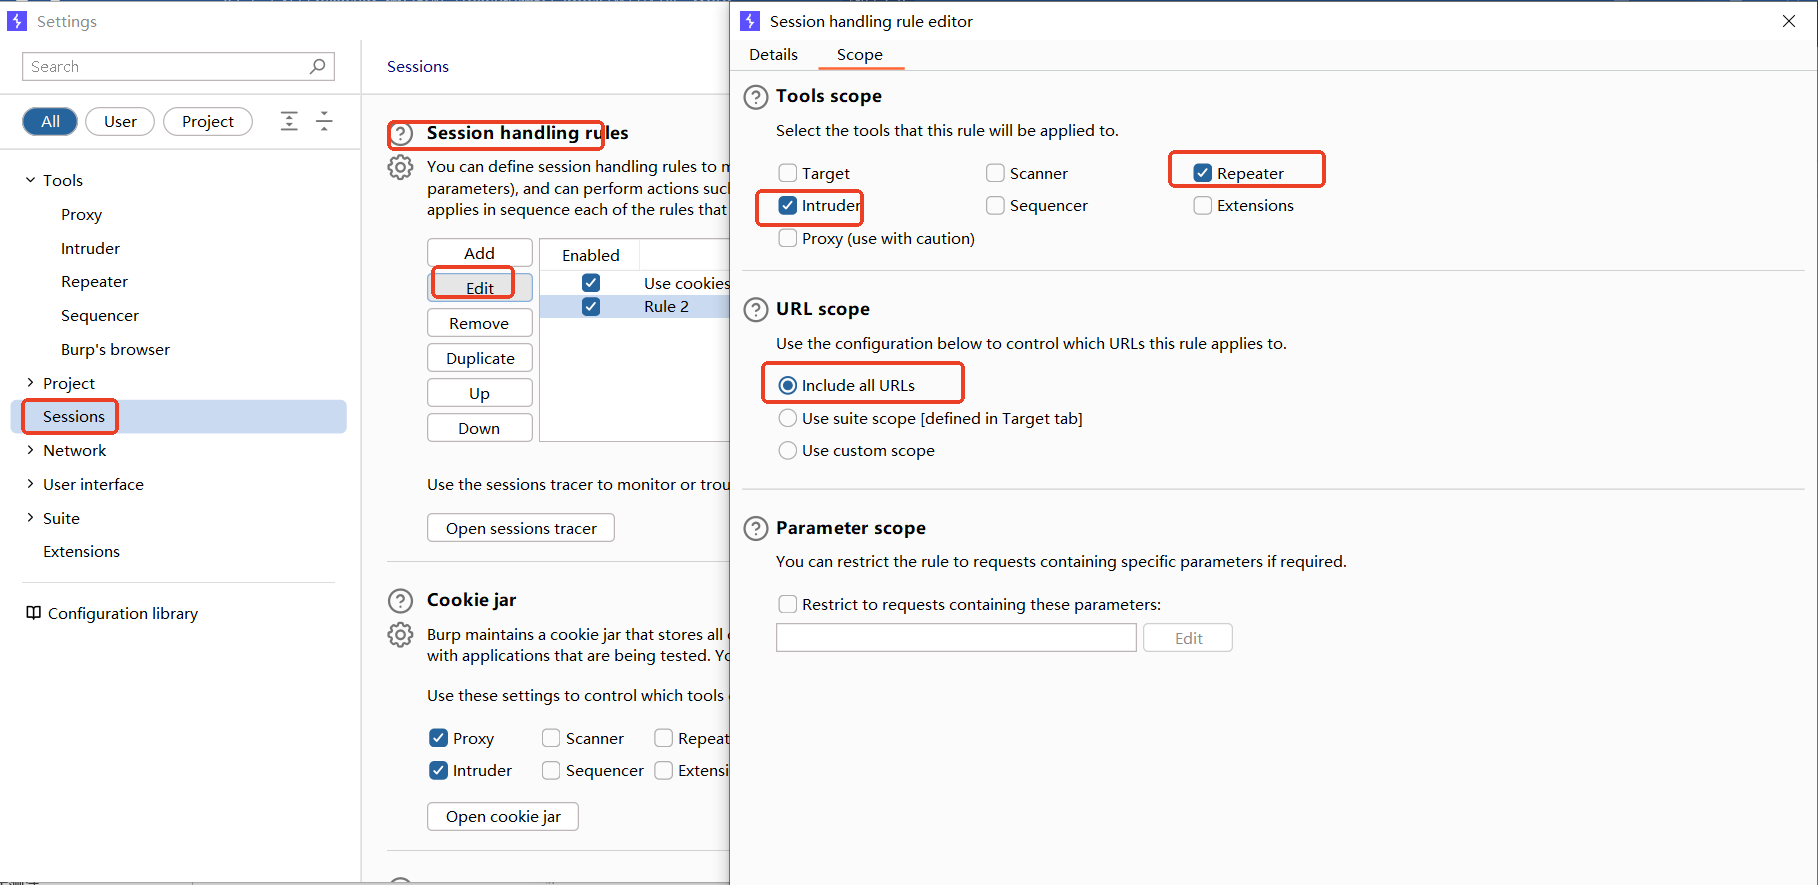Open Repeater settings under Tools
The image size is (1818, 885).
(x=94, y=281)
